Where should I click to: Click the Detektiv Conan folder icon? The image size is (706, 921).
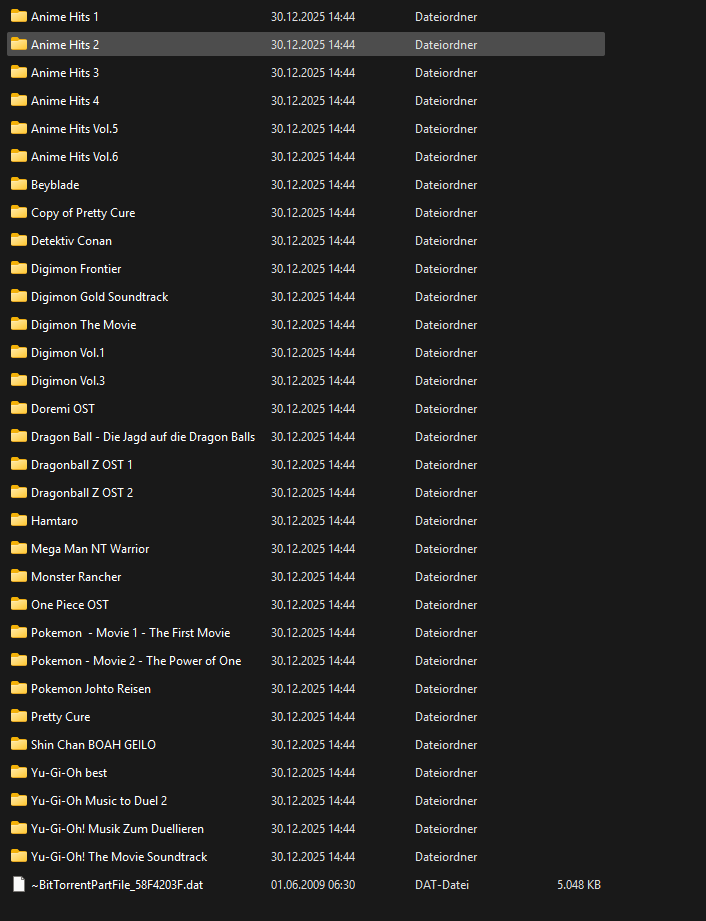point(19,240)
